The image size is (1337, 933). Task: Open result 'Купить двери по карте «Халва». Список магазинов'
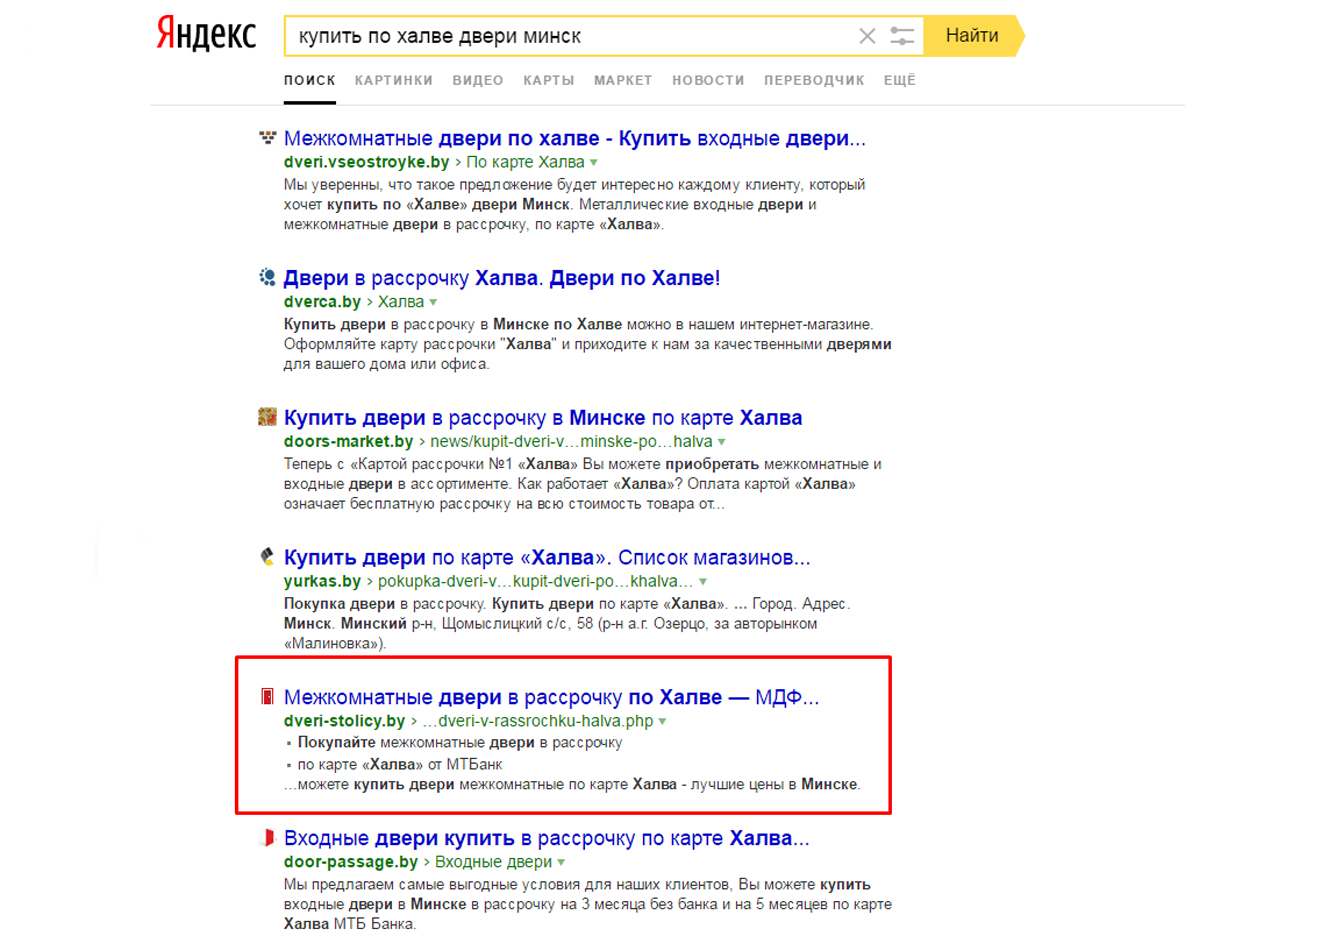[547, 558]
